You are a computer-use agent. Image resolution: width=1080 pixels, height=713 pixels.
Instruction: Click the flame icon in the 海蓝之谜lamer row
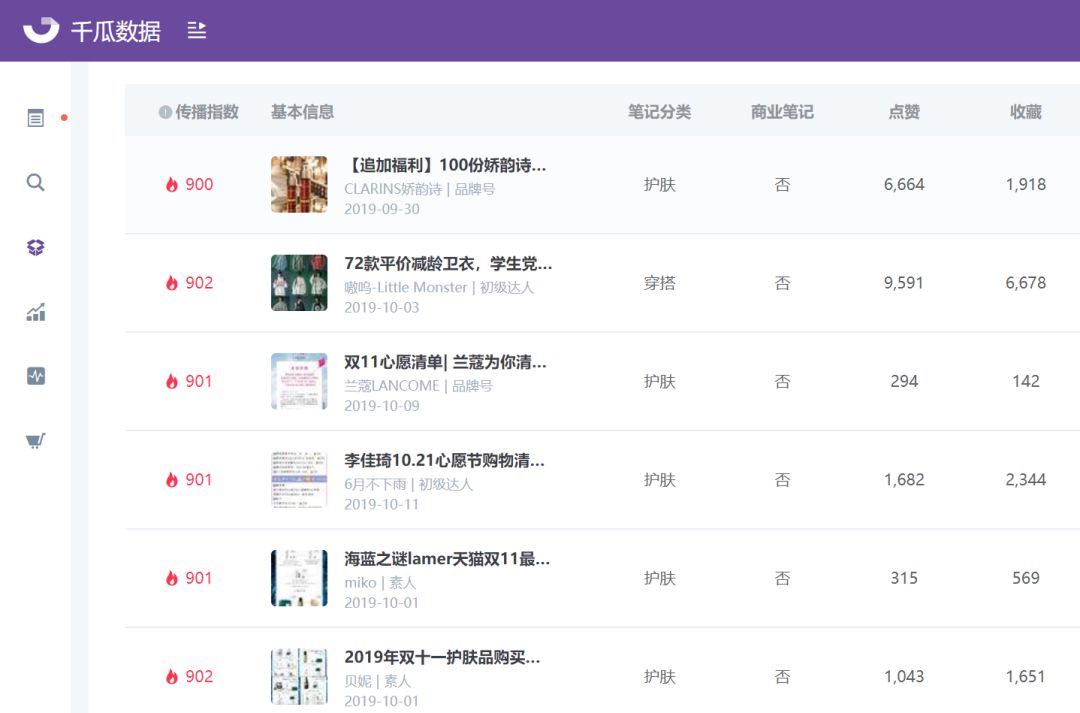coord(172,579)
